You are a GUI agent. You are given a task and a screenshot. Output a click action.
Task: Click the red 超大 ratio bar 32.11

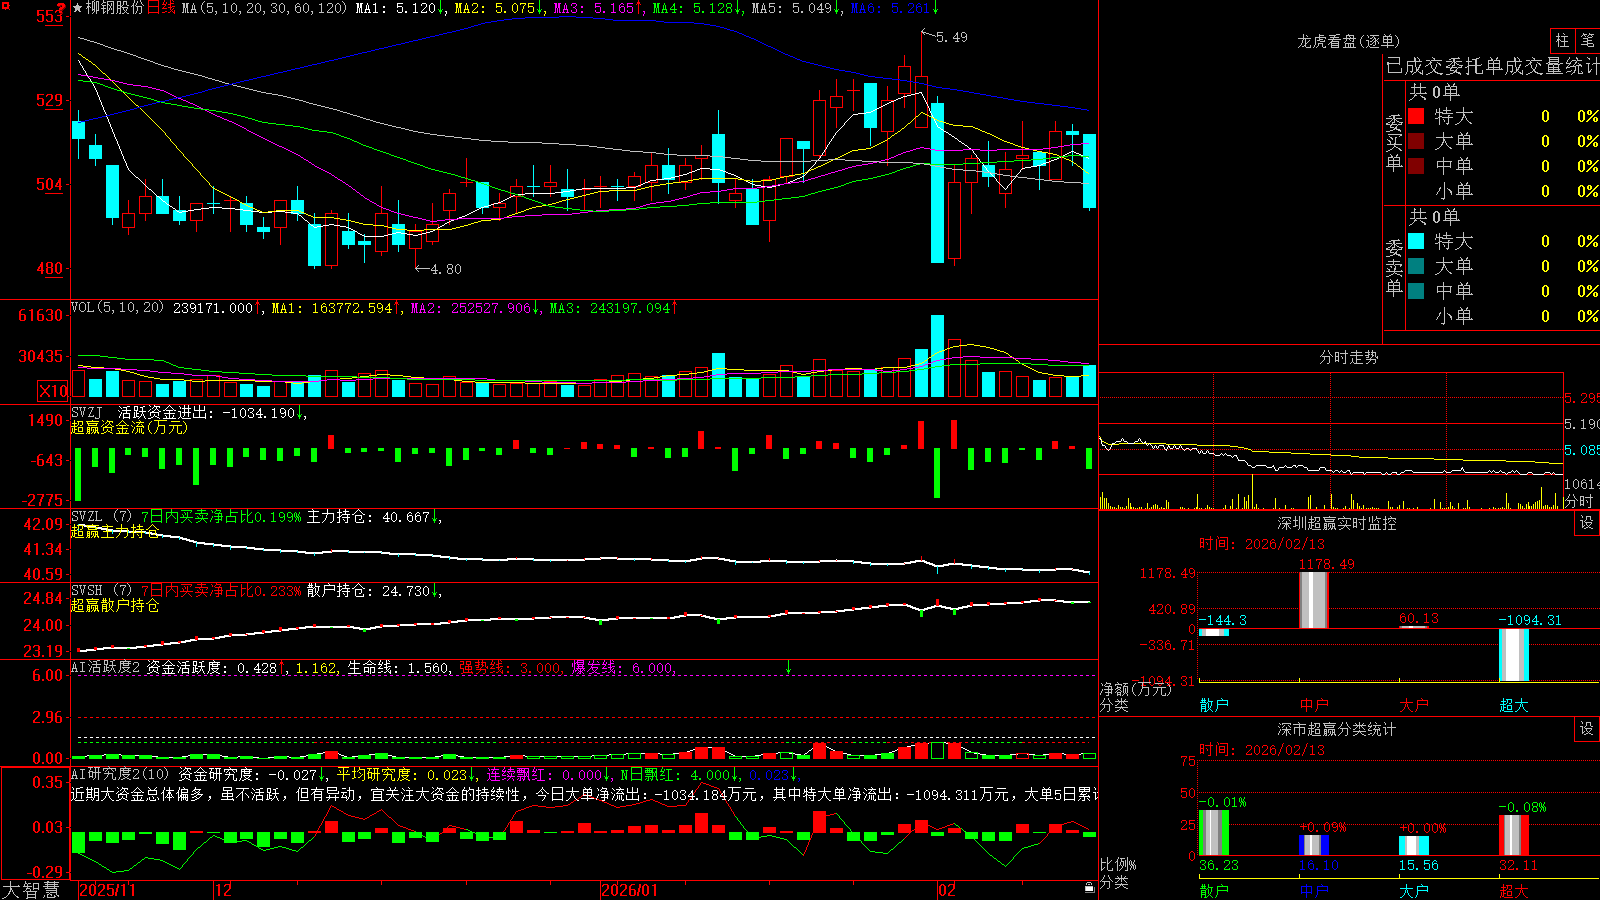pos(1514,835)
